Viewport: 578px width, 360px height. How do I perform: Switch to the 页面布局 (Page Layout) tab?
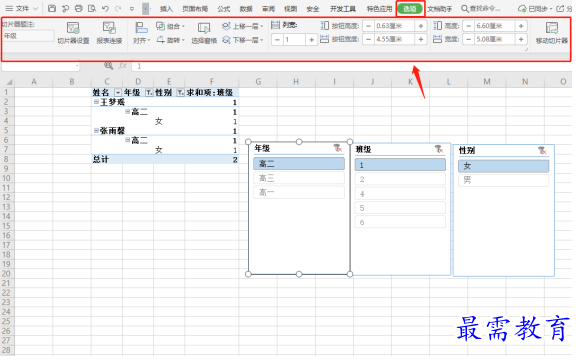coord(195,9)
